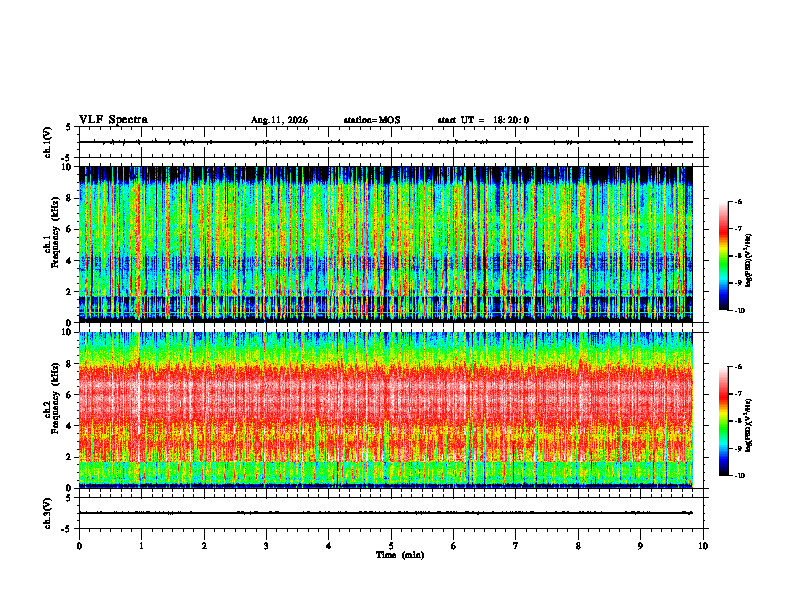Image resolution: width=792 pixels, height=612 pixels.
Task: Click the station=MOS label
Action: click(372, 120)
